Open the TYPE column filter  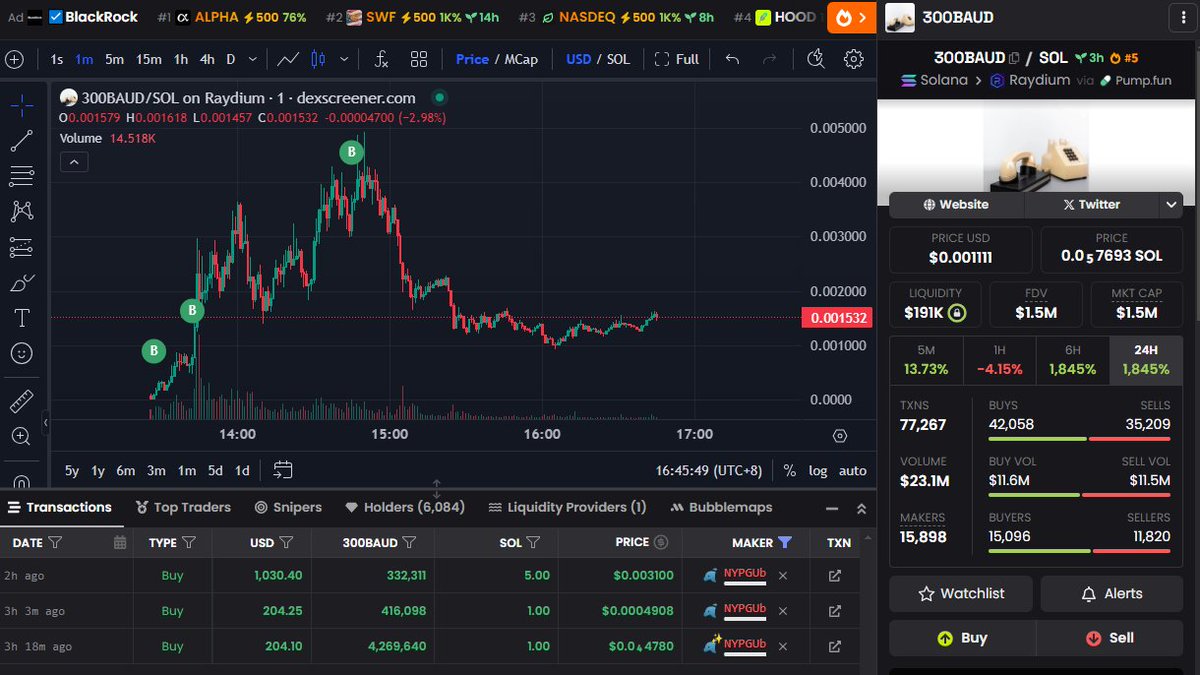[x=189, y=542]
